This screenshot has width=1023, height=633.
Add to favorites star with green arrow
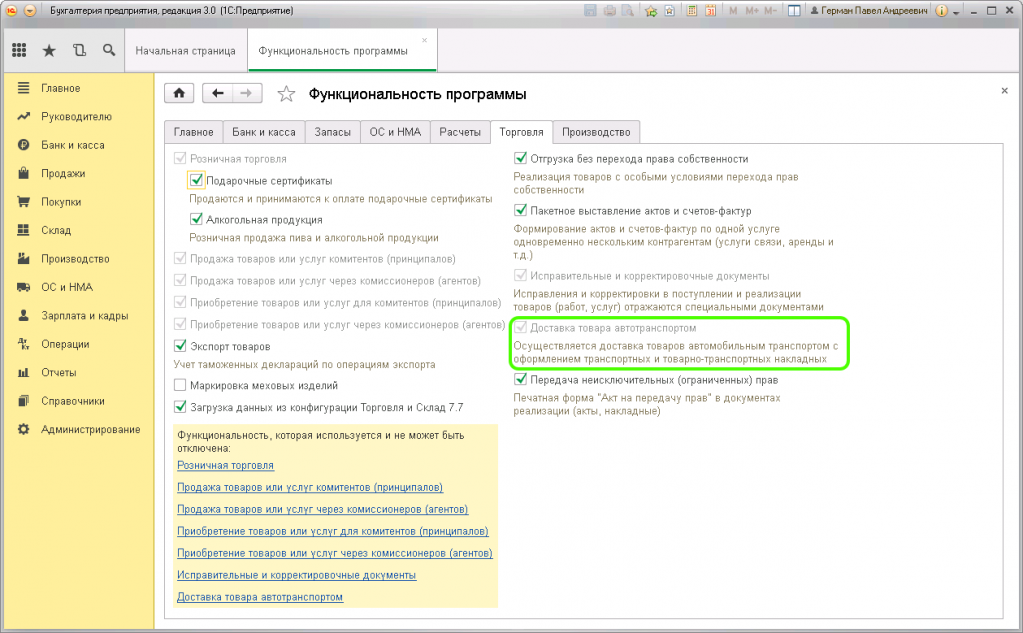651,10
